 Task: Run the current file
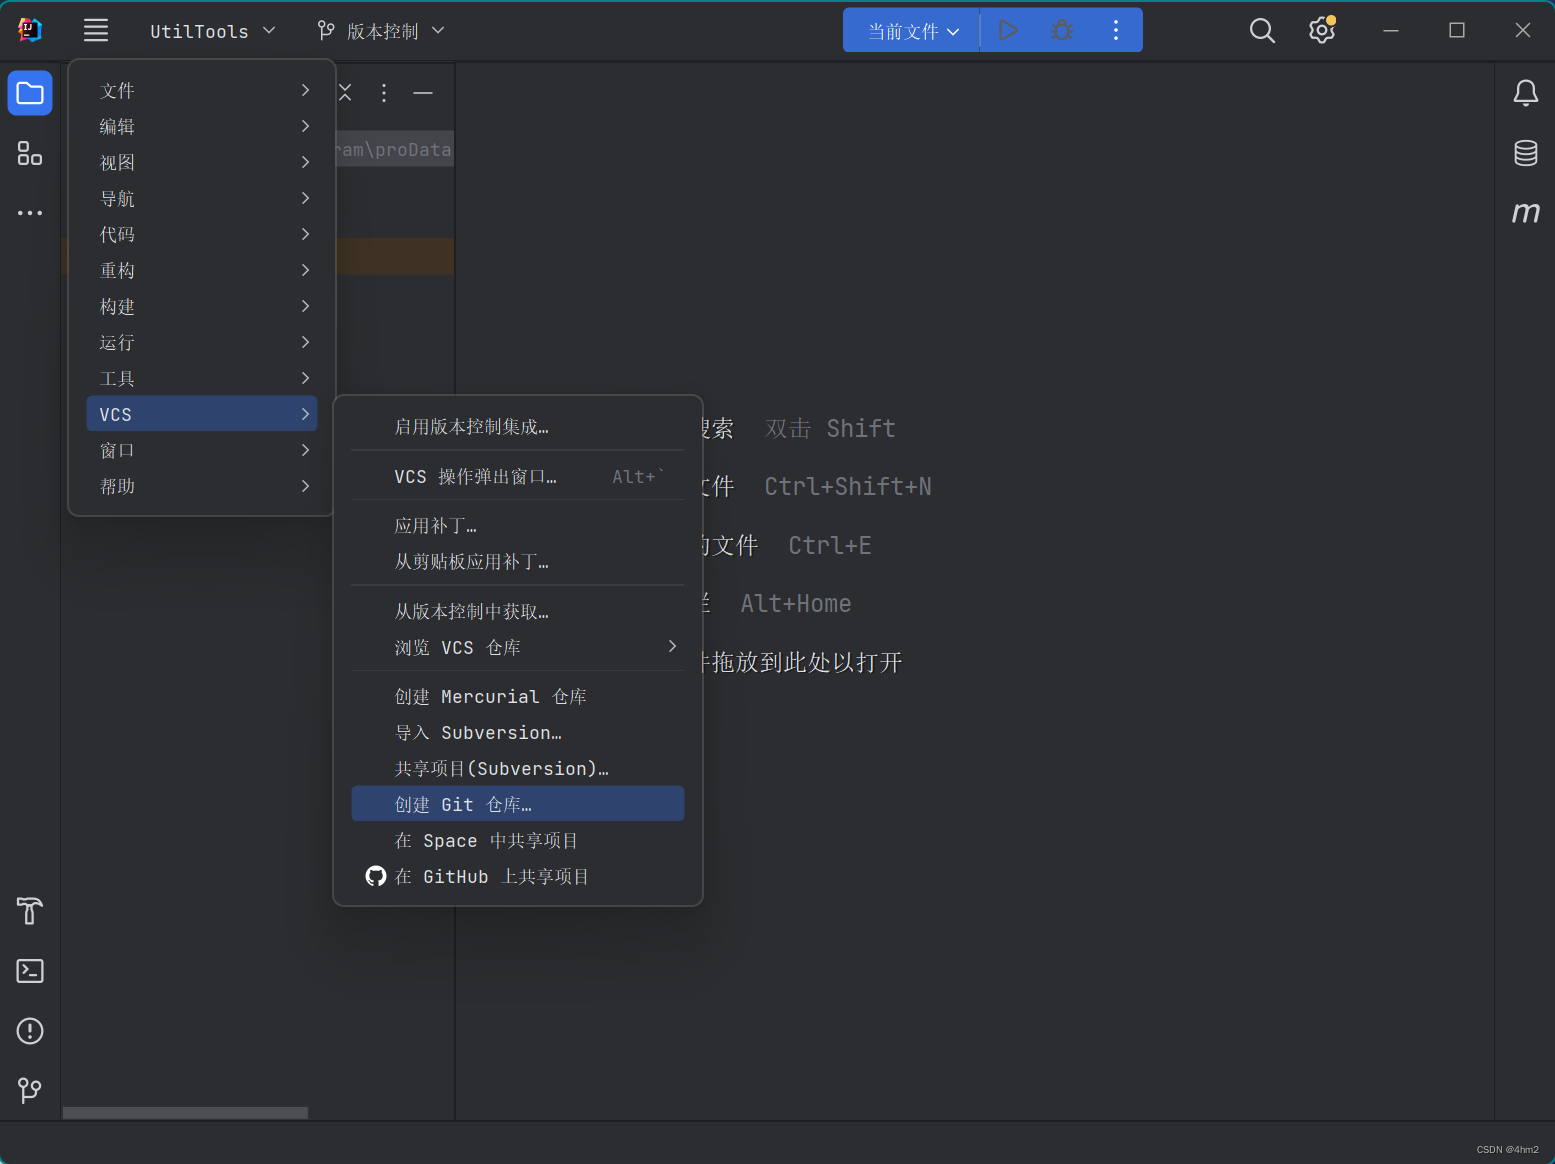click(1008, 30)
